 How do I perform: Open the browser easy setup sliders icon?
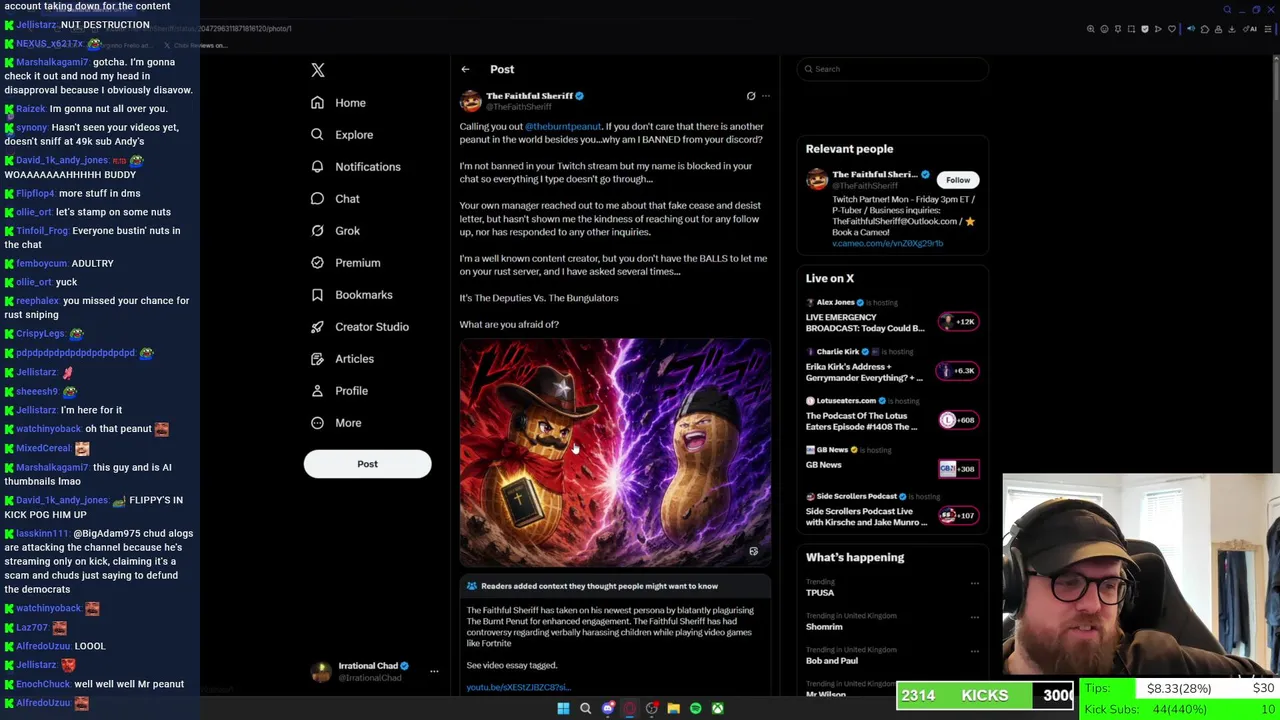(x=1268, y=29)
